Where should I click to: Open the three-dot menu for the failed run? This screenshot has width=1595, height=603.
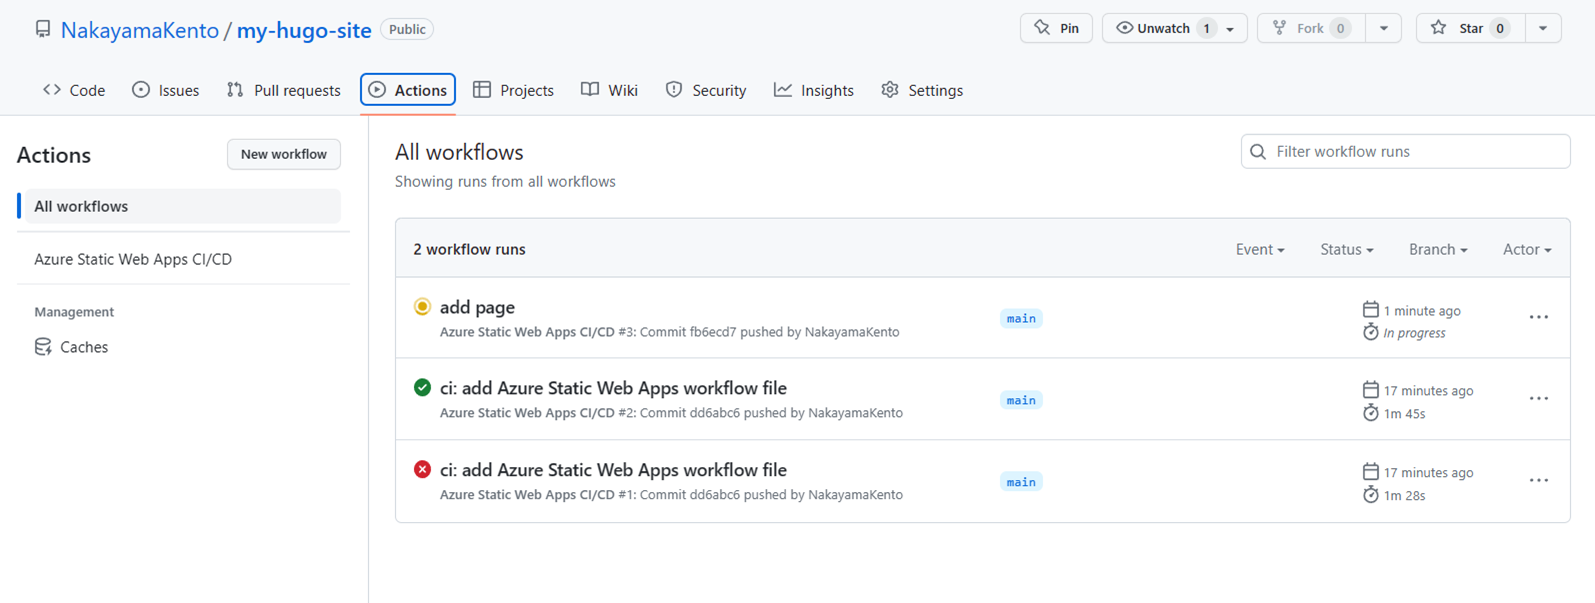click(x=1538, y=481)
